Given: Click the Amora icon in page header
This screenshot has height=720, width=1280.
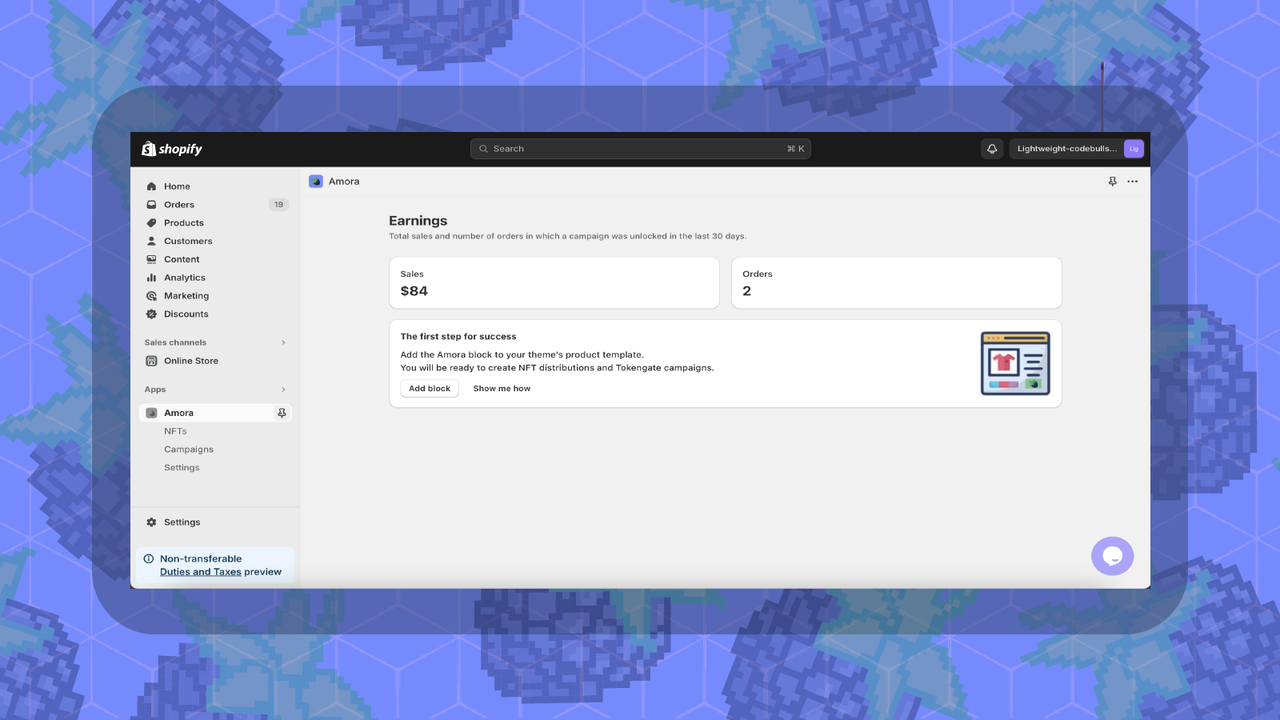Looking at the screenshot, I should [x=316, y=181].
